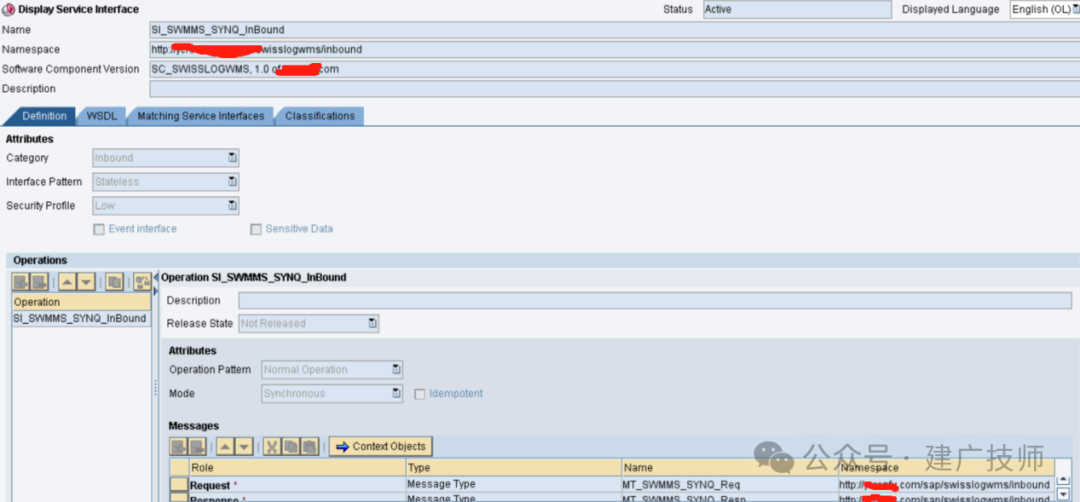Click delete line icon in Messages toolbar
This screenshot has height=502, width=1080.
tap(196, 446)
